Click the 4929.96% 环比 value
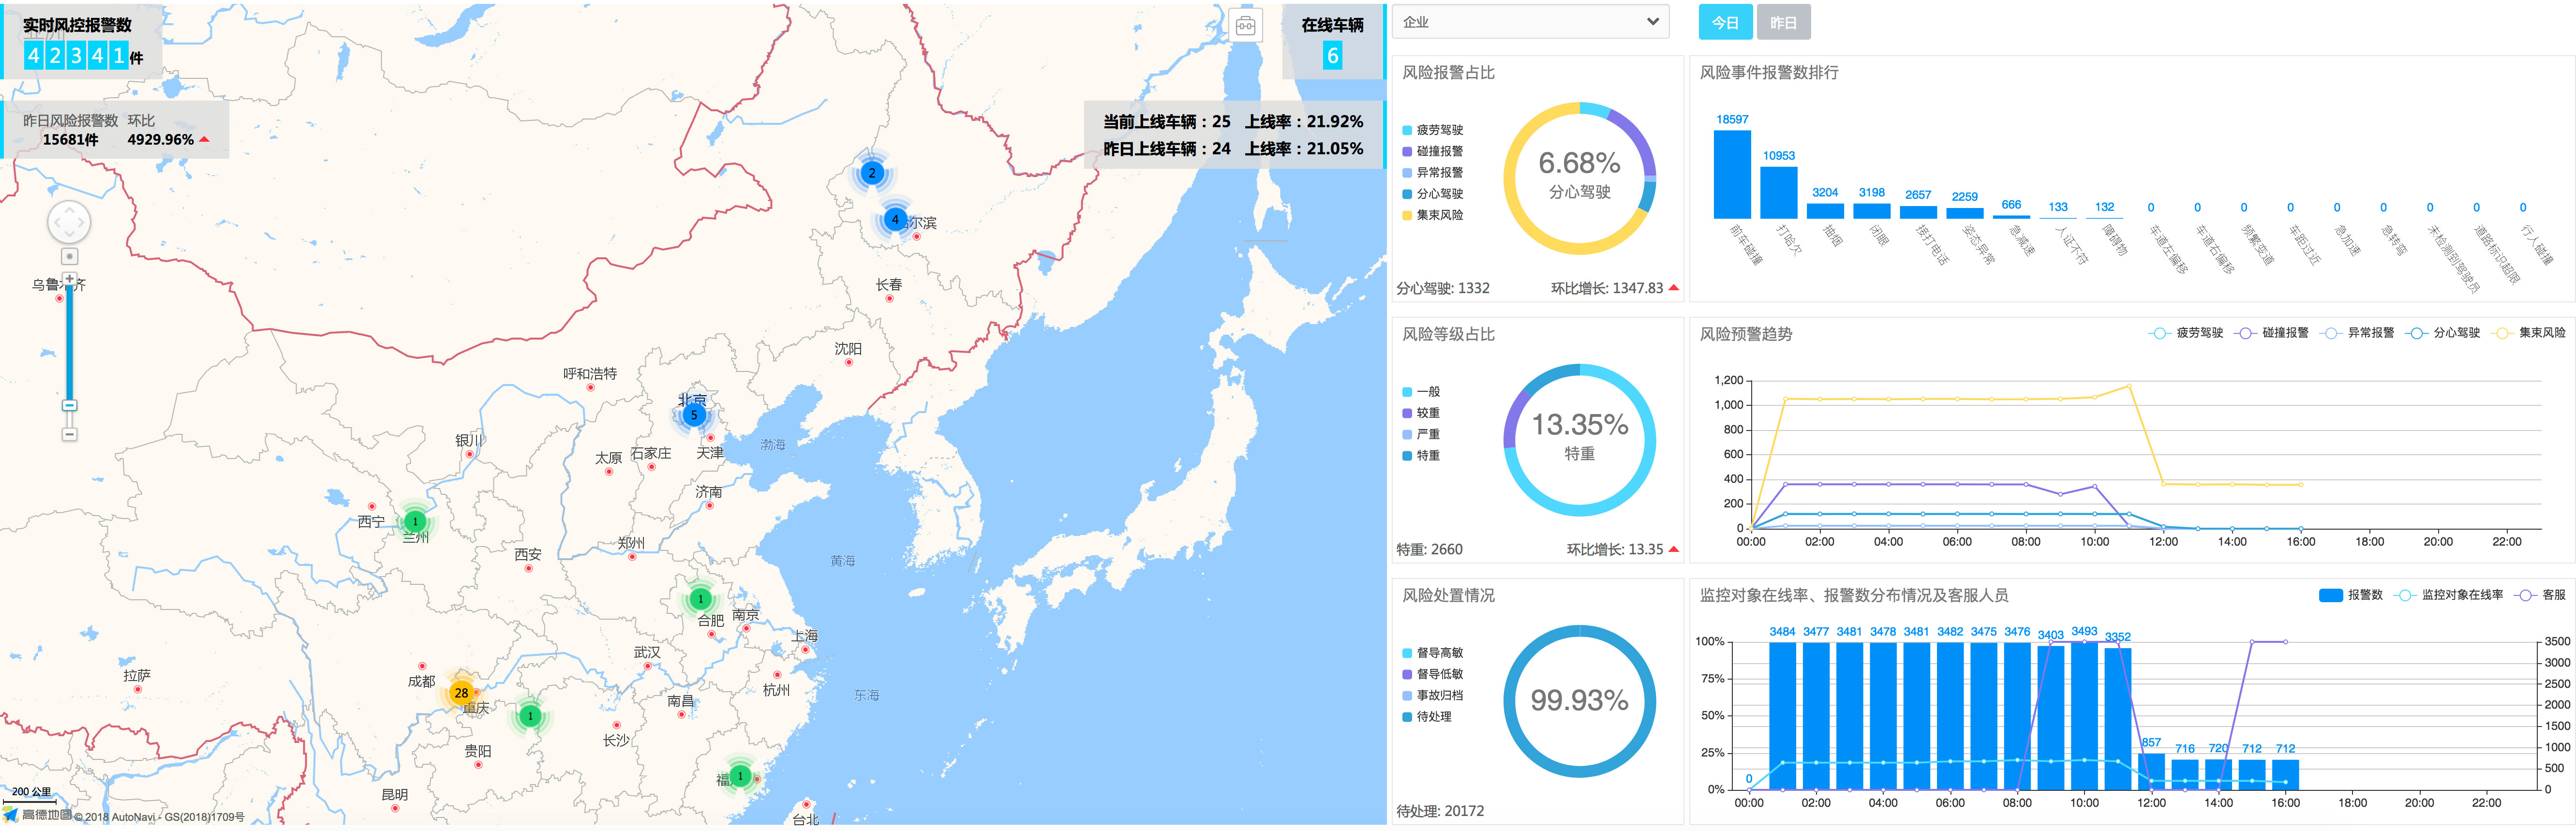Image resolution: width=2576 pixels, height=831 pixels. tap(161, 139)
